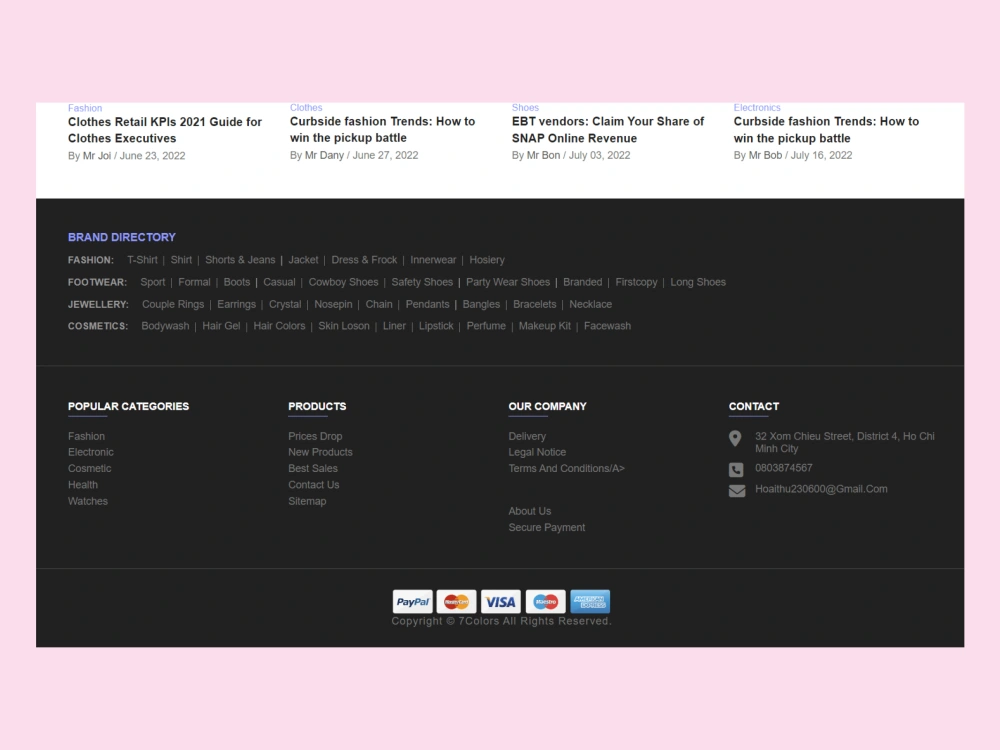Viewport: 1000px width, 750px height.
Task: Select Cosmetic popular category
Action: [89, 468]
